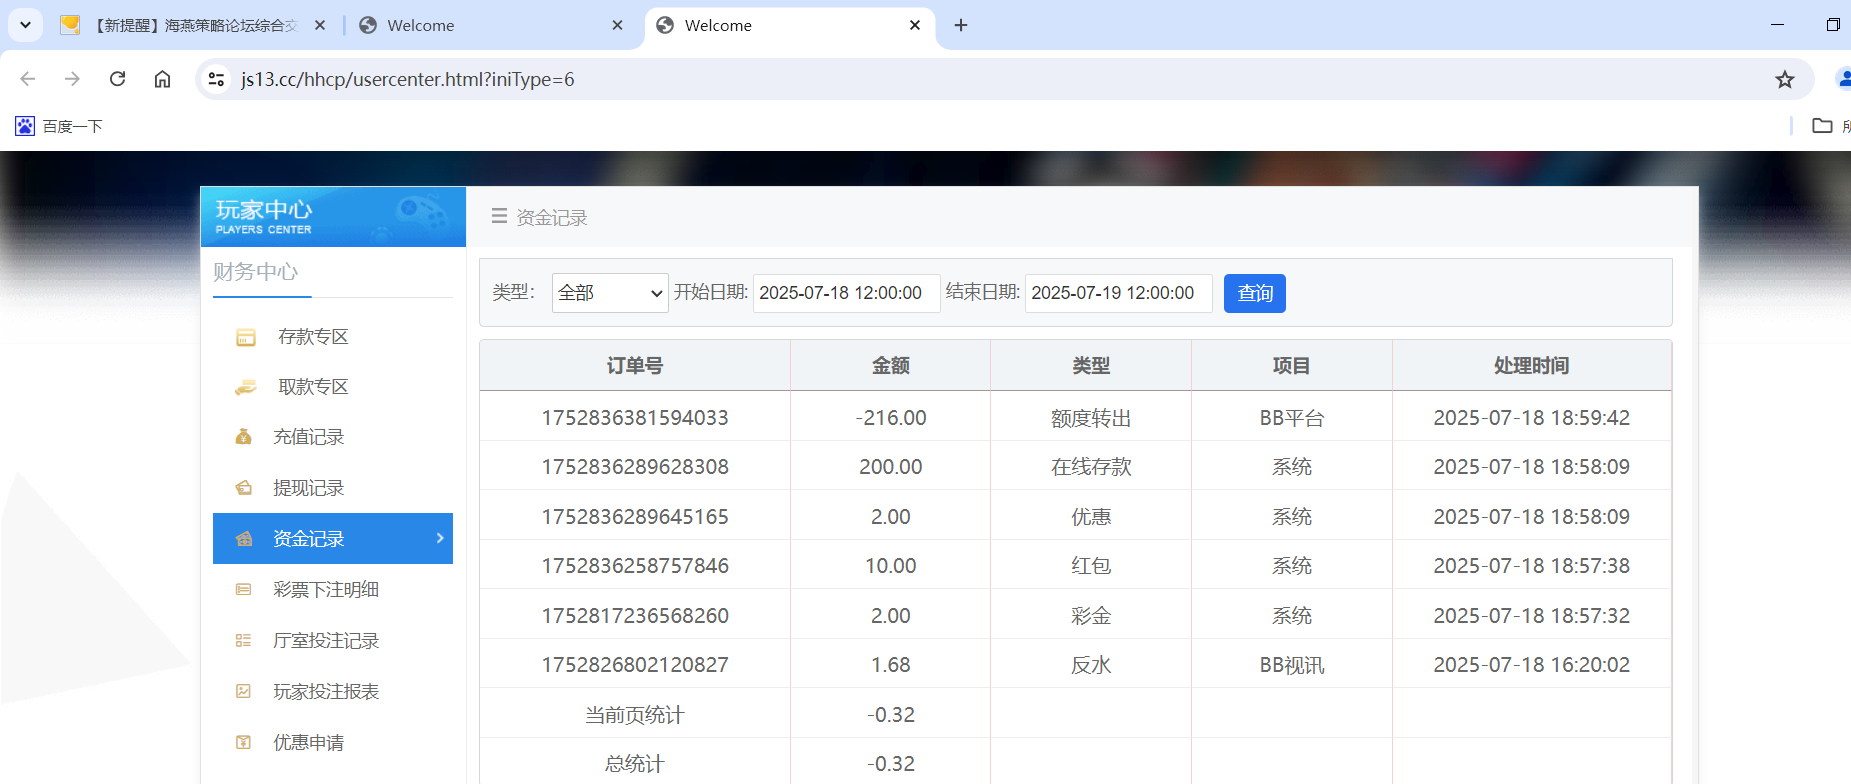Screen dimensions: 1851x784
Task: Open the 百度一下 bookmark link
Action: click(x=59, y=126)
